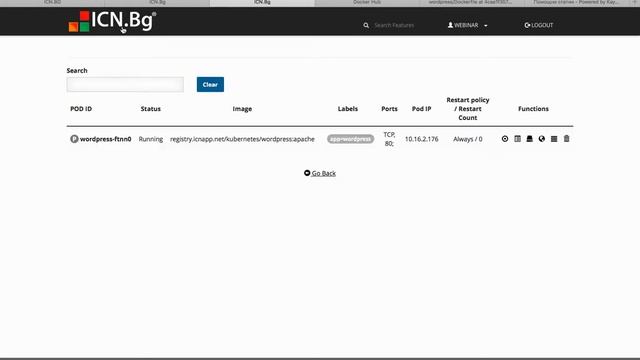Click the POD ID column header
The height and width of the screenshot is (360, 640).
[x=81, y=109]
